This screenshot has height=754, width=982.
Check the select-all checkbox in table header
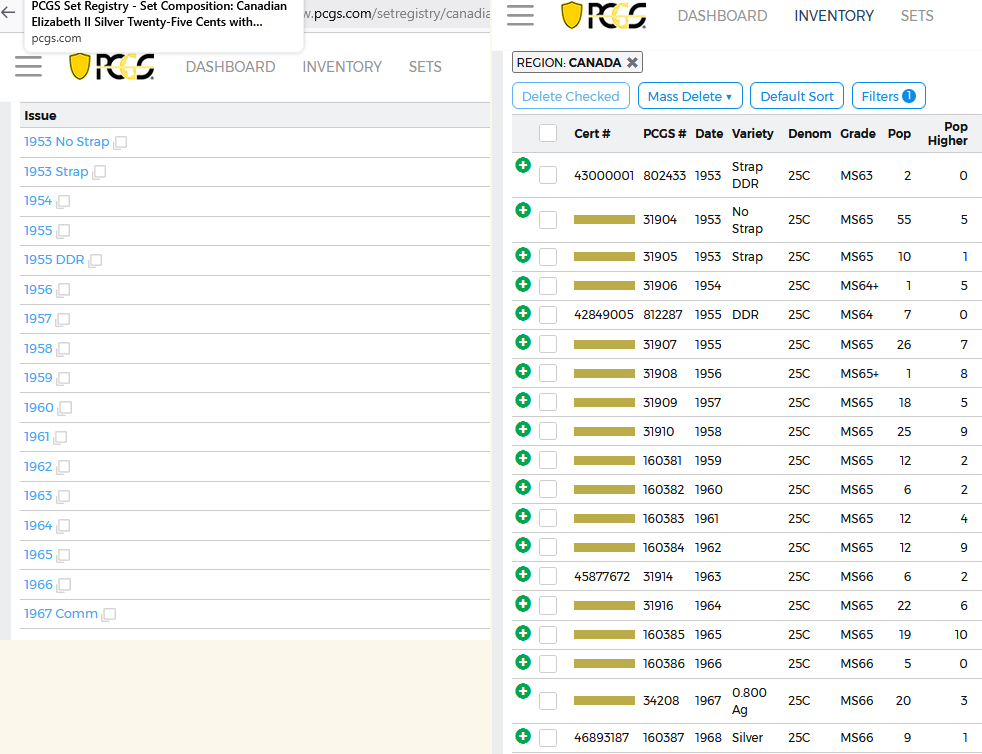pyautogui.click(x=548, y=133)
